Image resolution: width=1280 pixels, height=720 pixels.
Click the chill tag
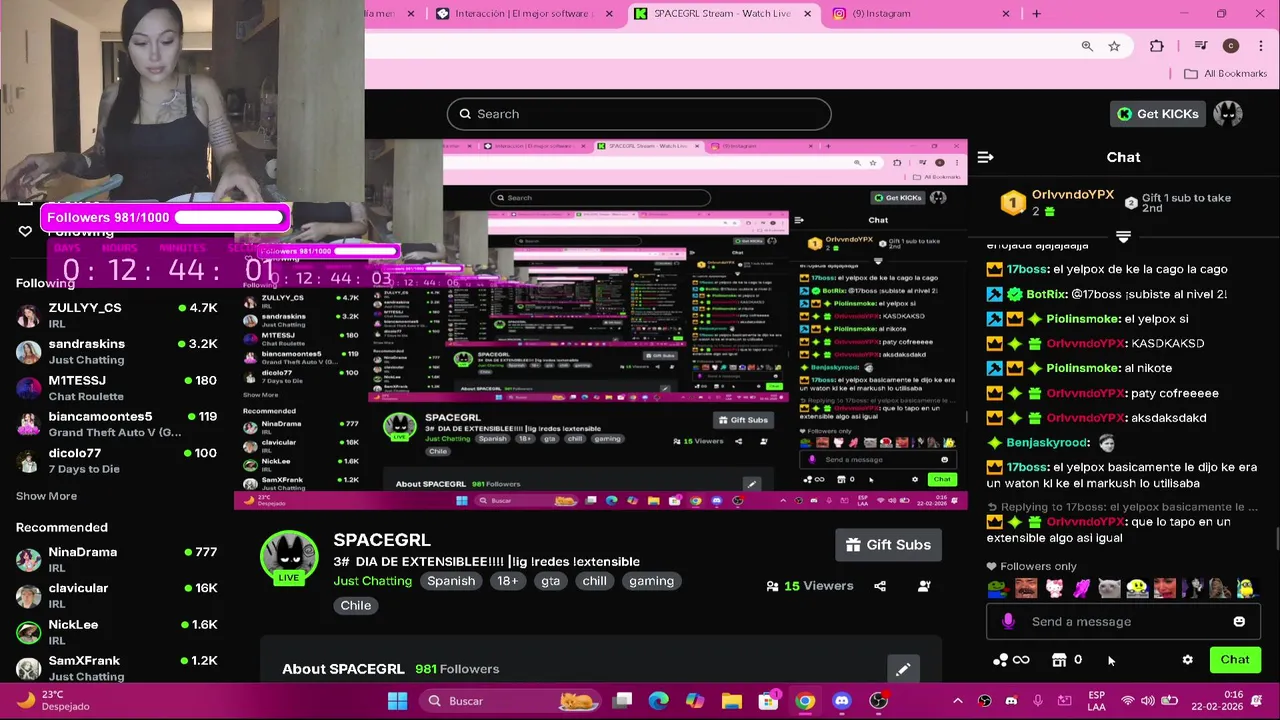[595, 581]
